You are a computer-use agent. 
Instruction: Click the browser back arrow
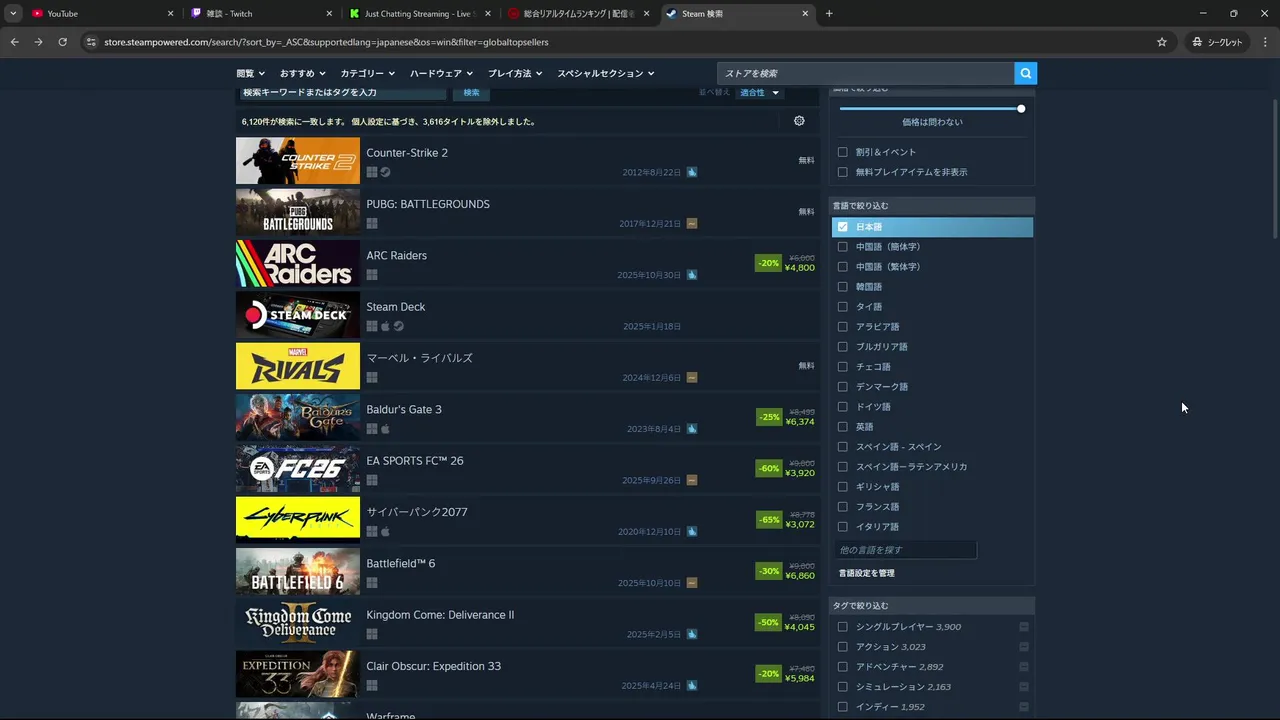tap(15, 42)
